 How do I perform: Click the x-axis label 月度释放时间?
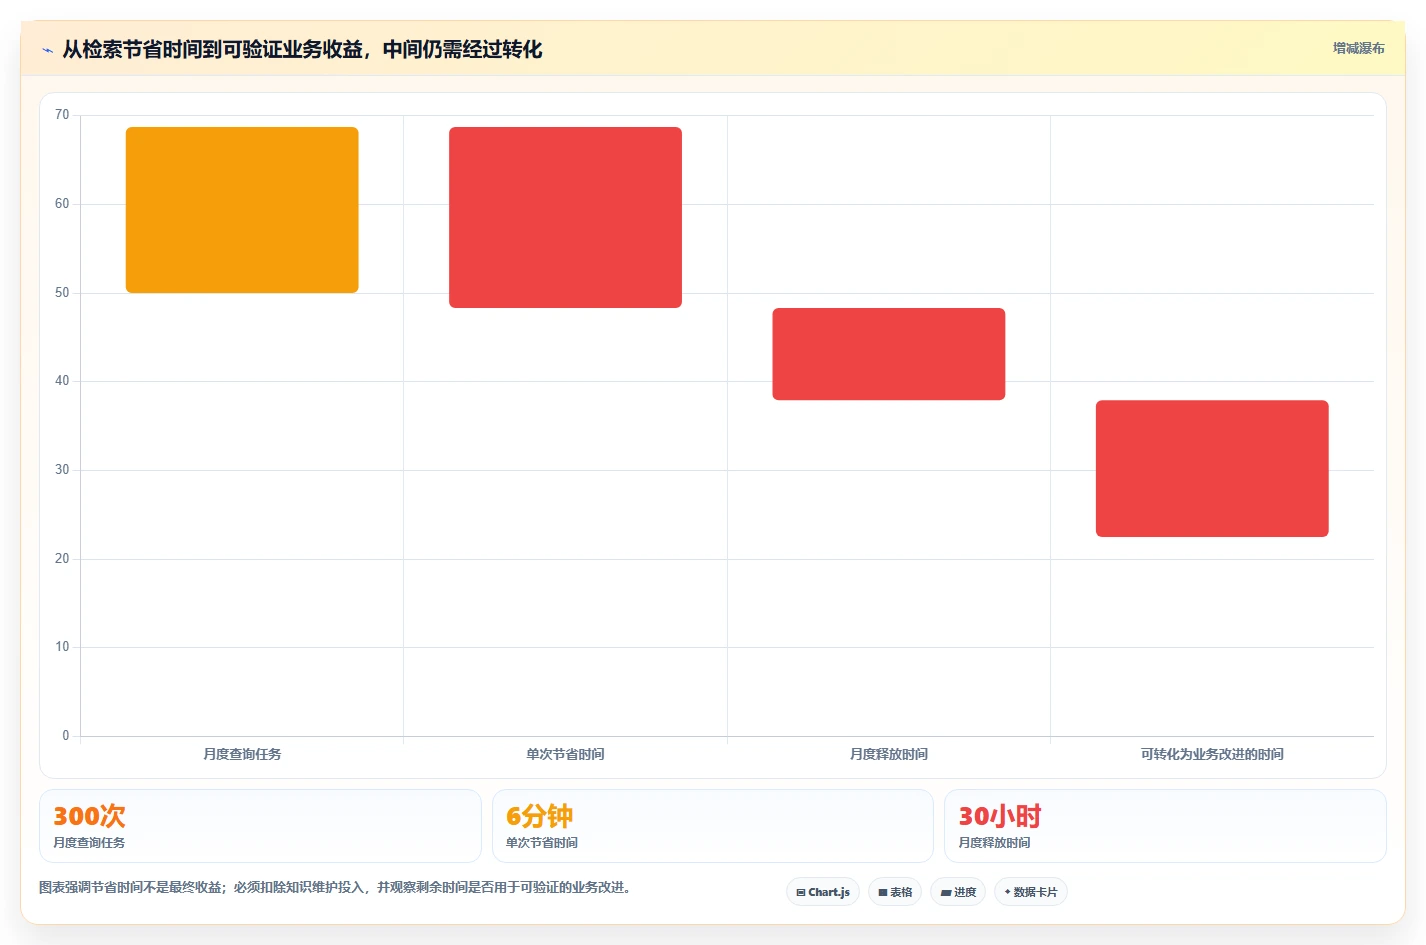pyautogui.click(x=889, y=754)
